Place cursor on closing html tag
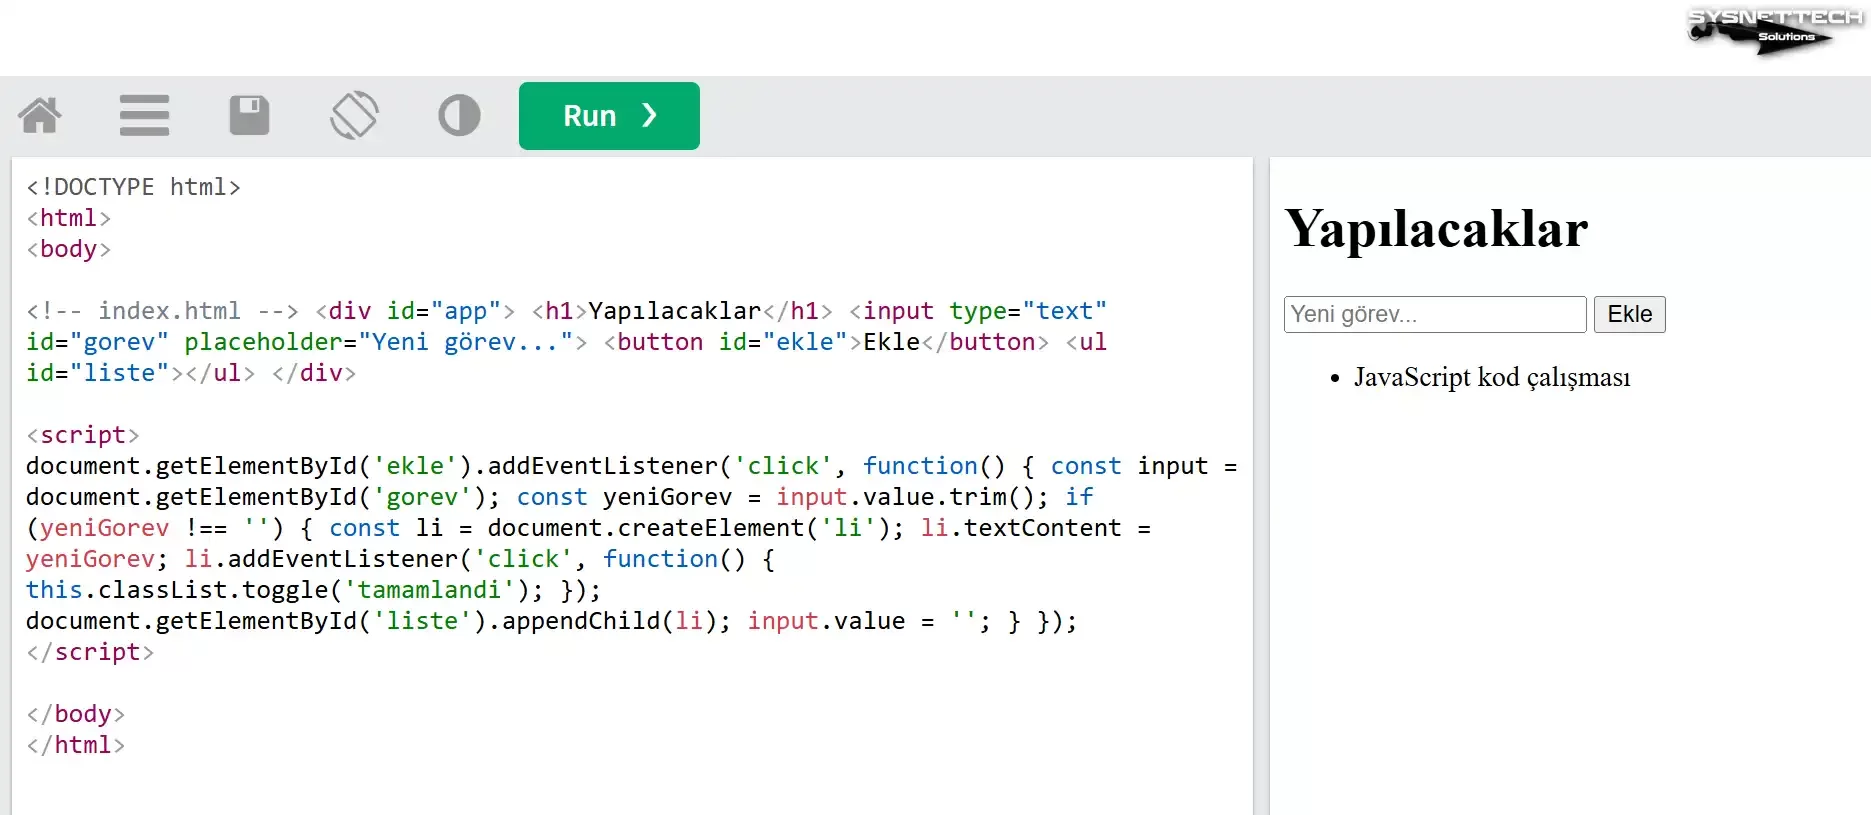Viewport: 1871px width, 815px height. [x=75, y=745]
